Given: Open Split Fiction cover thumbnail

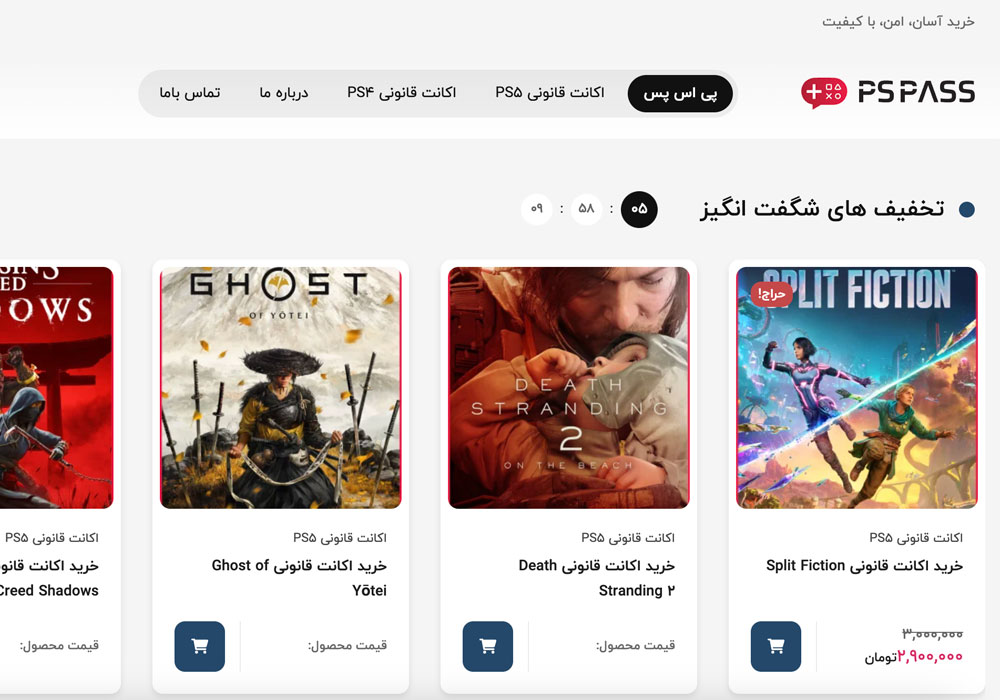Looking at the screenshot, I should [857, 388].
